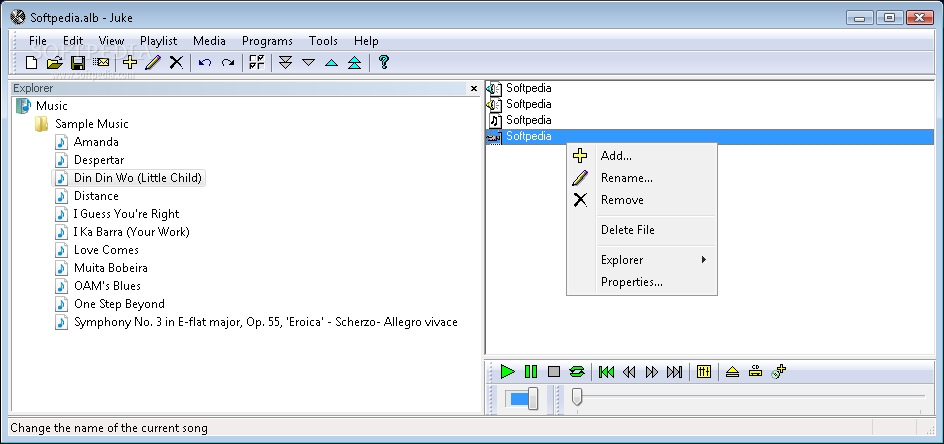Move song to top with double cyan arrow
The image size is (944, 444).
tap(355, 62)
